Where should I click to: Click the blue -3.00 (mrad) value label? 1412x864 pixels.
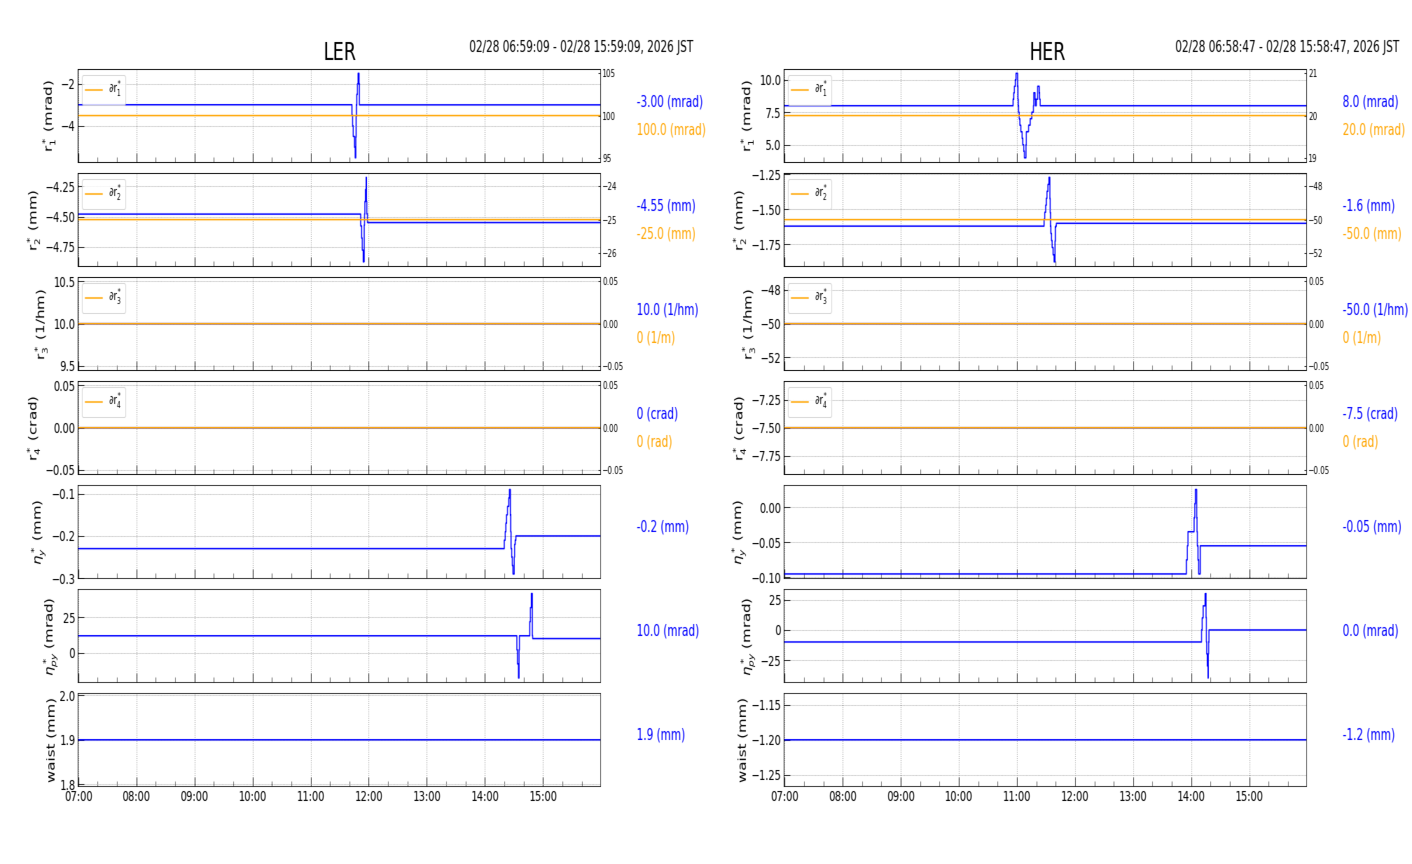pos(669,102)
